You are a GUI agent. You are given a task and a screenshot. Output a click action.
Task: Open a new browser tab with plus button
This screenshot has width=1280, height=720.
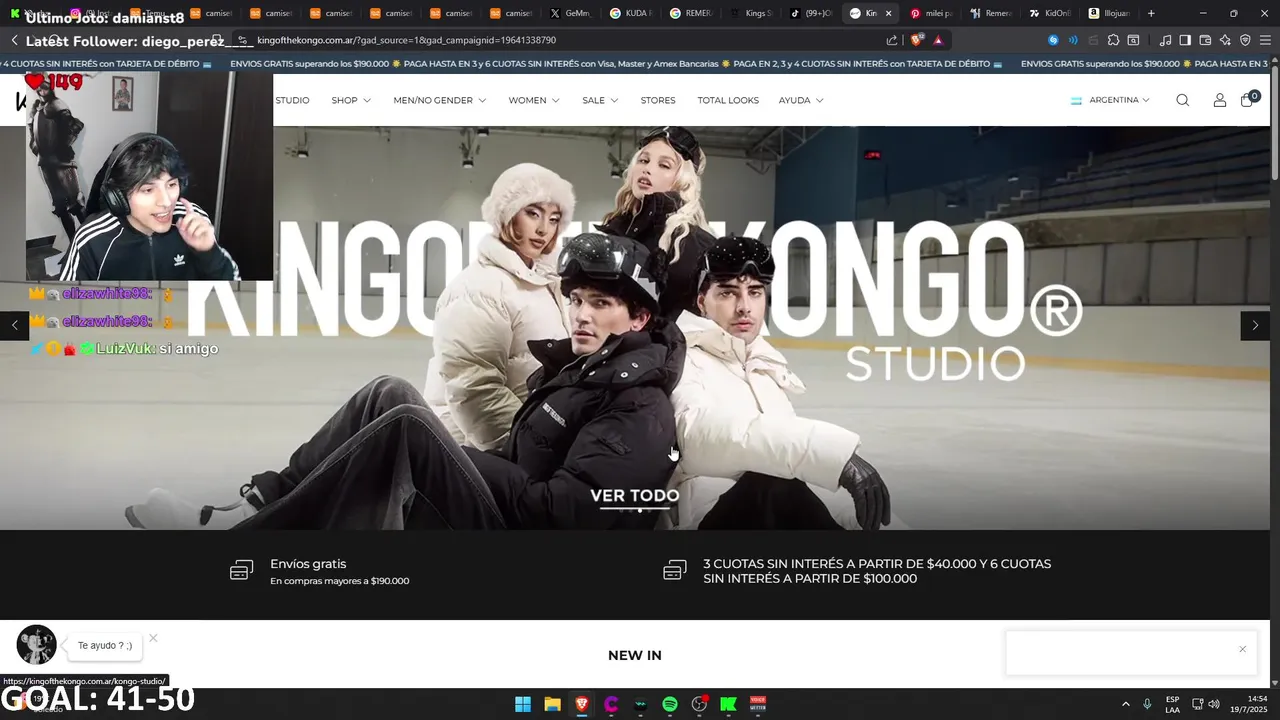[x=1151, y=13]
